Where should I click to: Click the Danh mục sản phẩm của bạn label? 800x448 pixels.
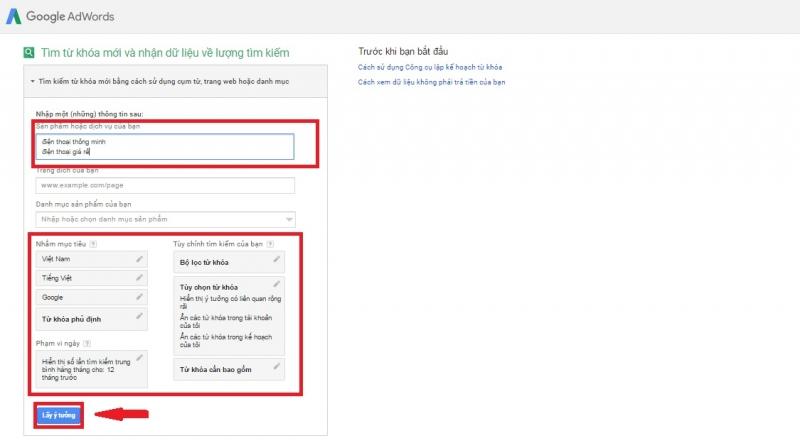[x=83, y=204]
